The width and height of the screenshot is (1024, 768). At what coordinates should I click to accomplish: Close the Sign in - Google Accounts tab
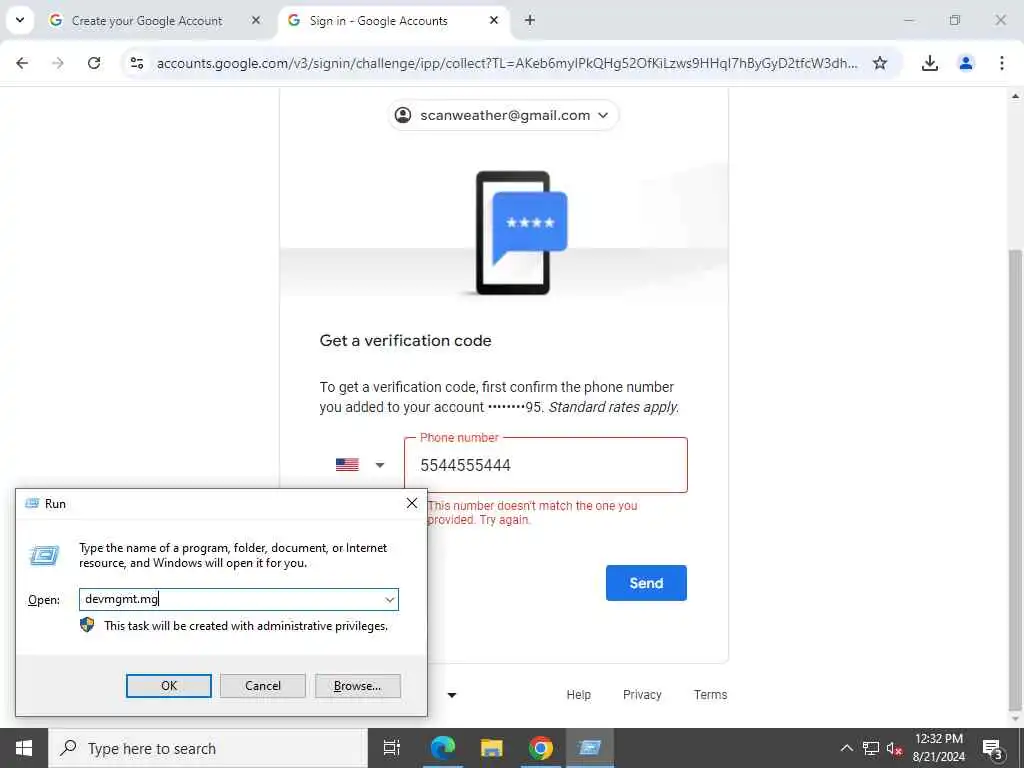[494, 20]
